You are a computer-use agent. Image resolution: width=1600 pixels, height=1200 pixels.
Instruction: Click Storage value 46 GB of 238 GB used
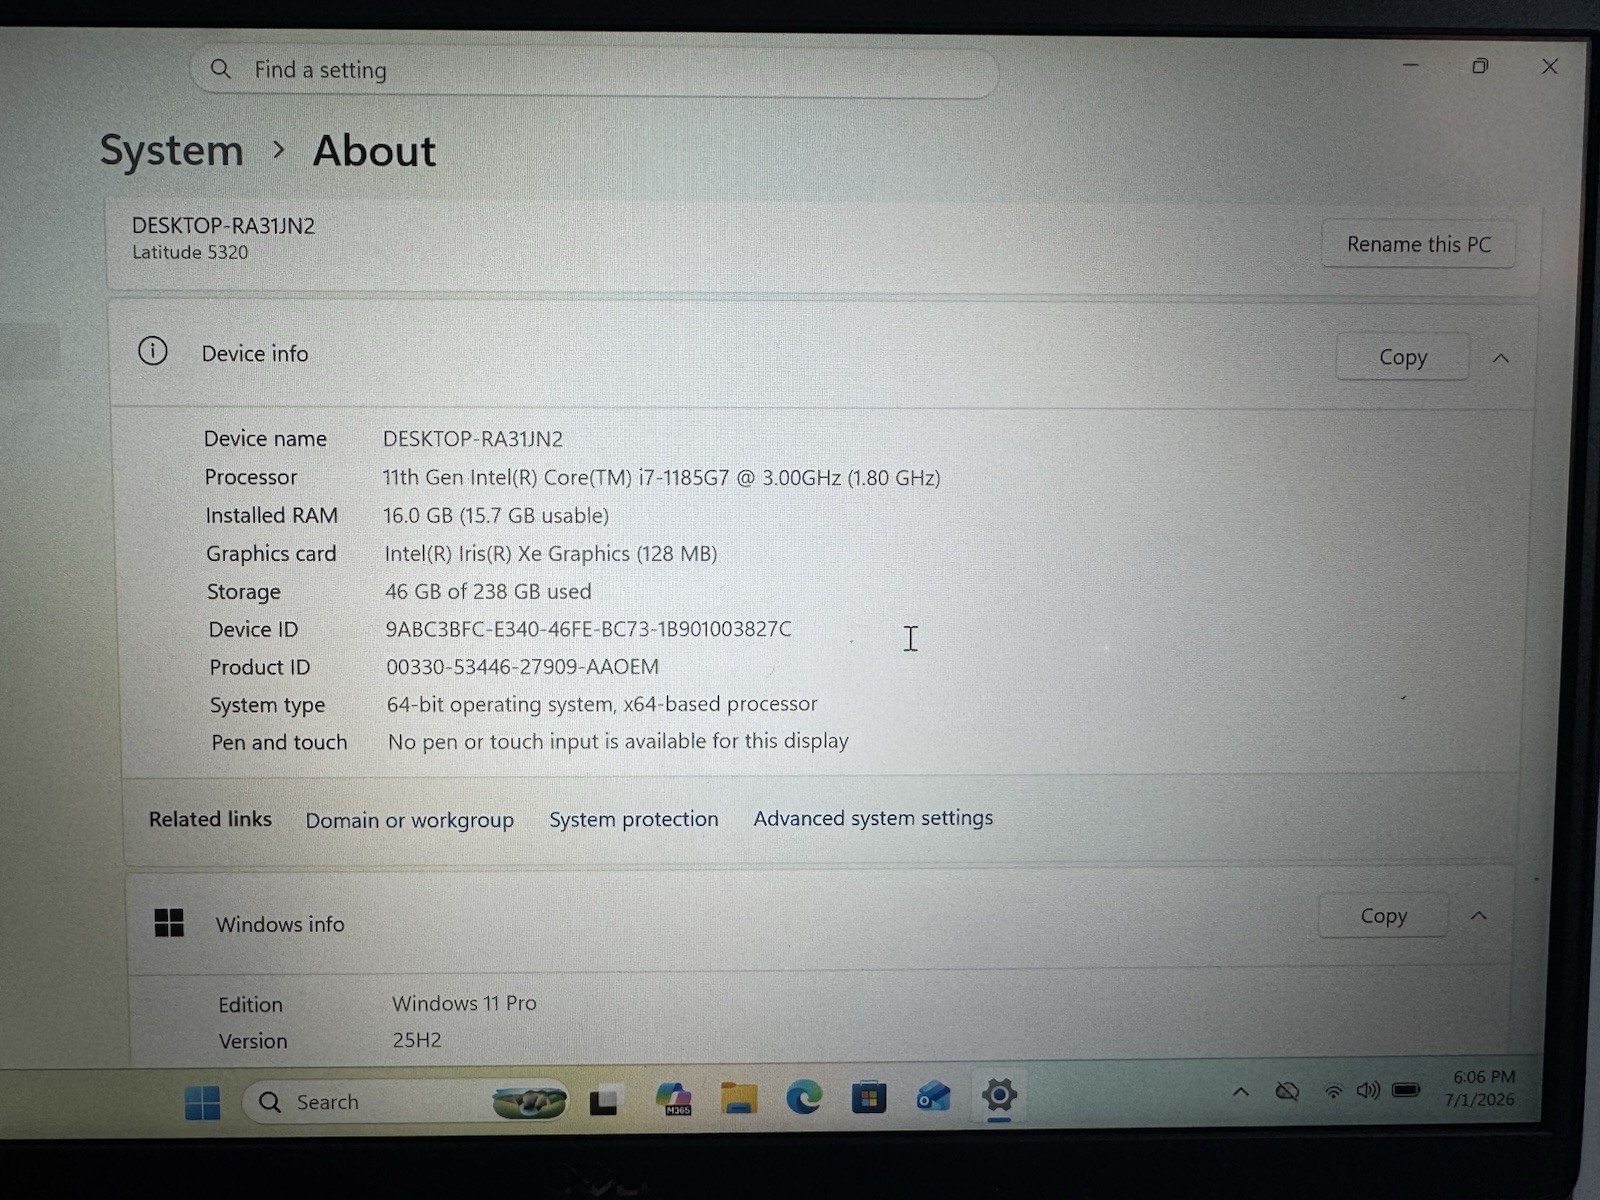coord(488,592)
